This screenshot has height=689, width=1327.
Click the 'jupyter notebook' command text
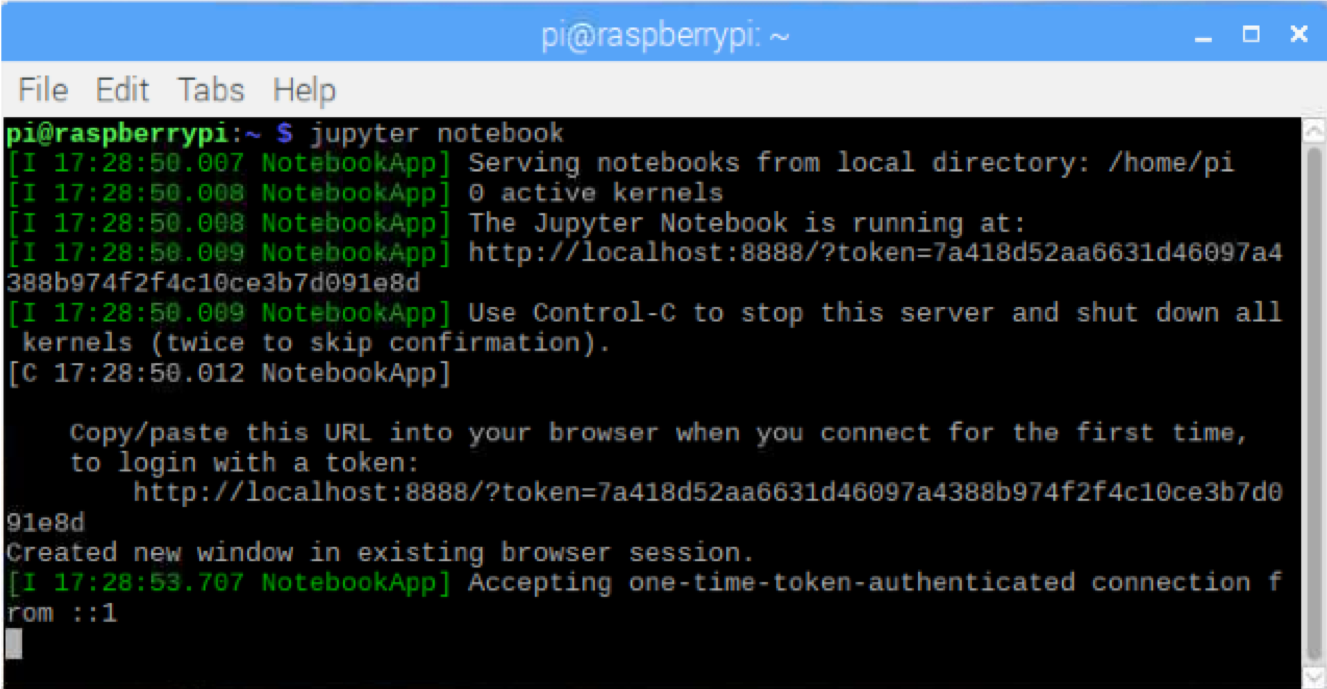(x=436, y=133)
